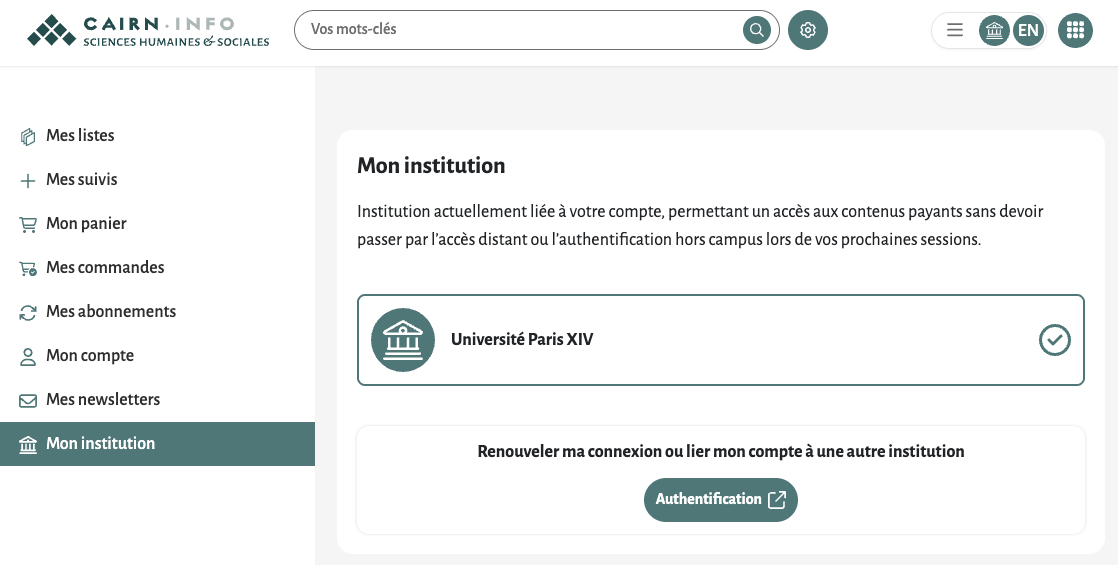Select the Université Paris XIV card
The height and width of the screenshot is (565, 1118).
pyautogui.click(x=721, y=340)
